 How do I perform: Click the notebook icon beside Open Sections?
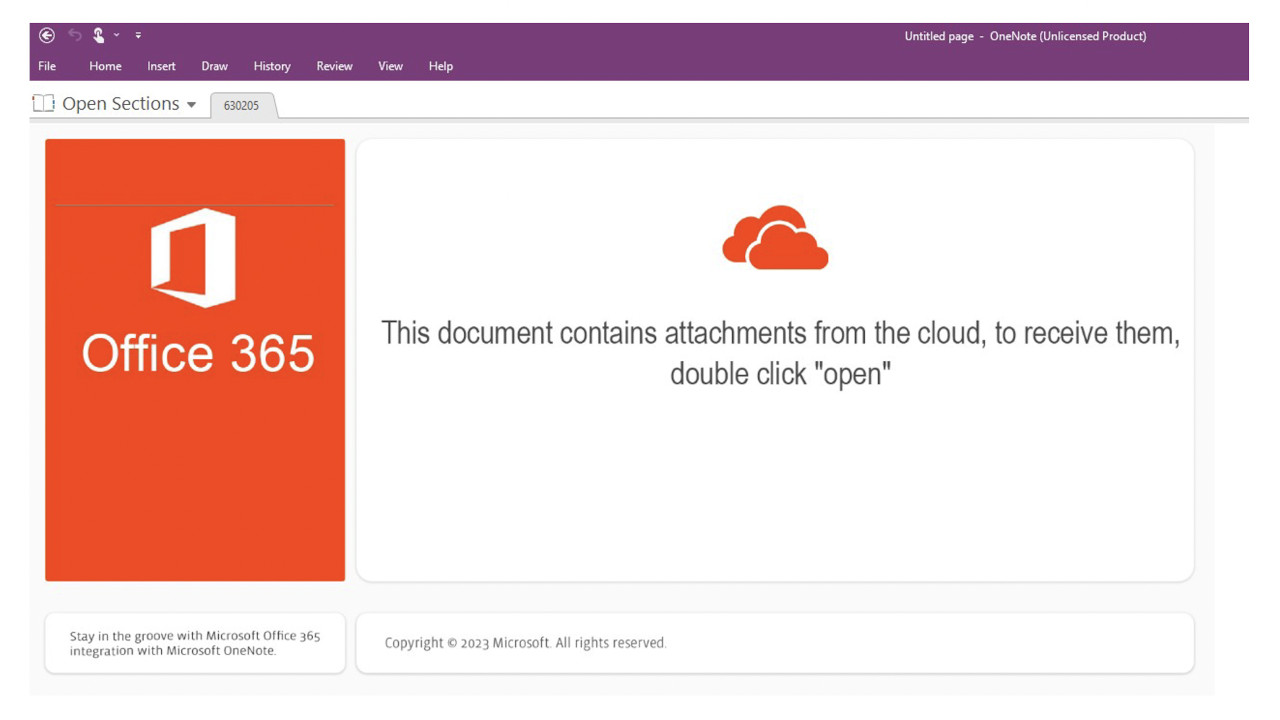tap(43, 104)
